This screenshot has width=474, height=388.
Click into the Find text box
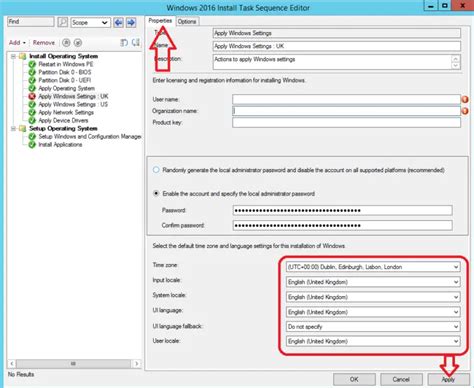[x=30, y=22]
